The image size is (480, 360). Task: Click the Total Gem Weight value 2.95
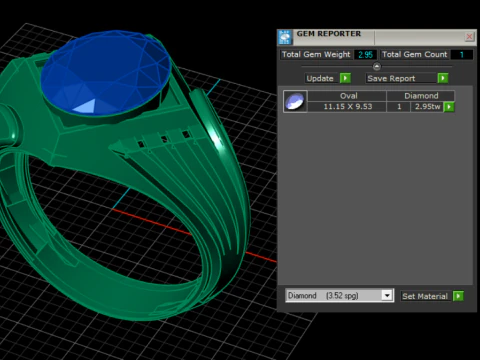click(x=365, y=55)
